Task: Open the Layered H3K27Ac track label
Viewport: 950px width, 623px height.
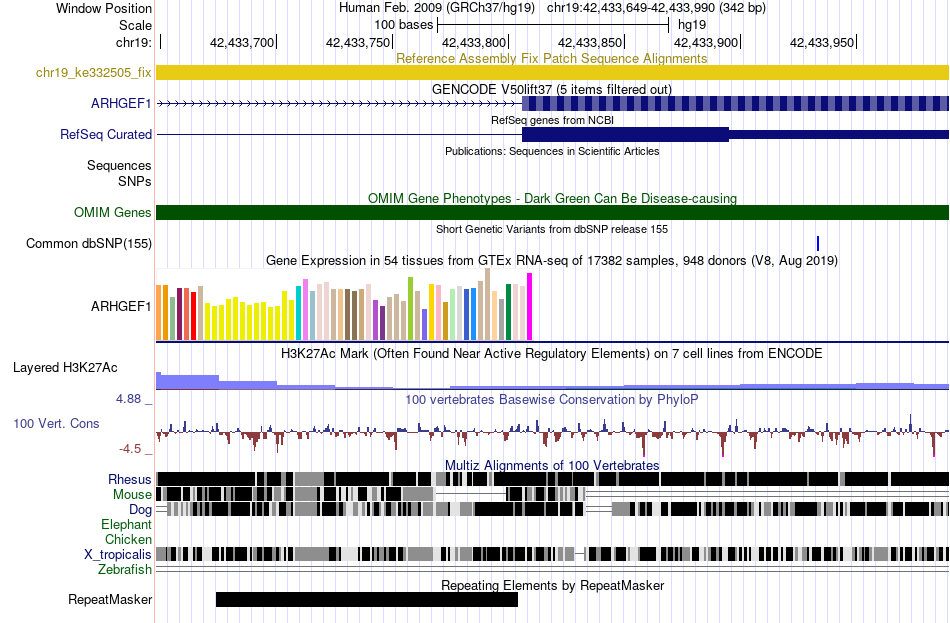Action: (x=65, y=368)
